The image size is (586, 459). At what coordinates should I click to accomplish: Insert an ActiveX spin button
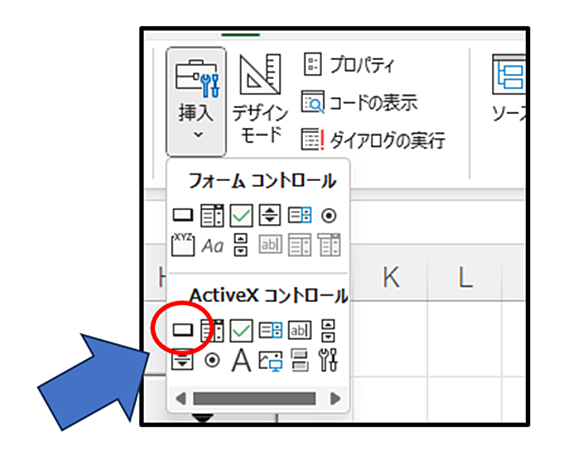pos(182,360)
